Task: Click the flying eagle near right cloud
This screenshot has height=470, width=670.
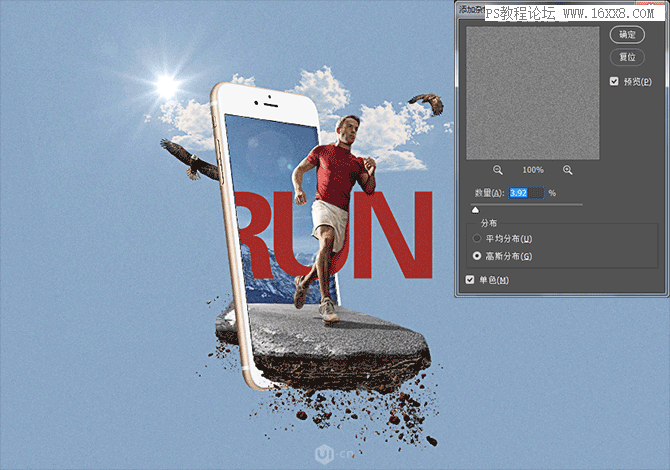Action: point(427,104)
